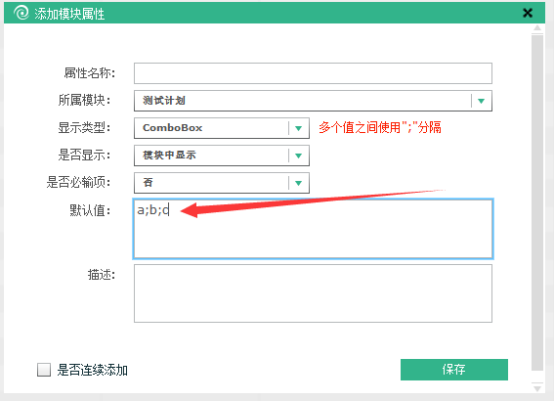Enable the 是否连续添加 checkbox

tap(44, 370)
